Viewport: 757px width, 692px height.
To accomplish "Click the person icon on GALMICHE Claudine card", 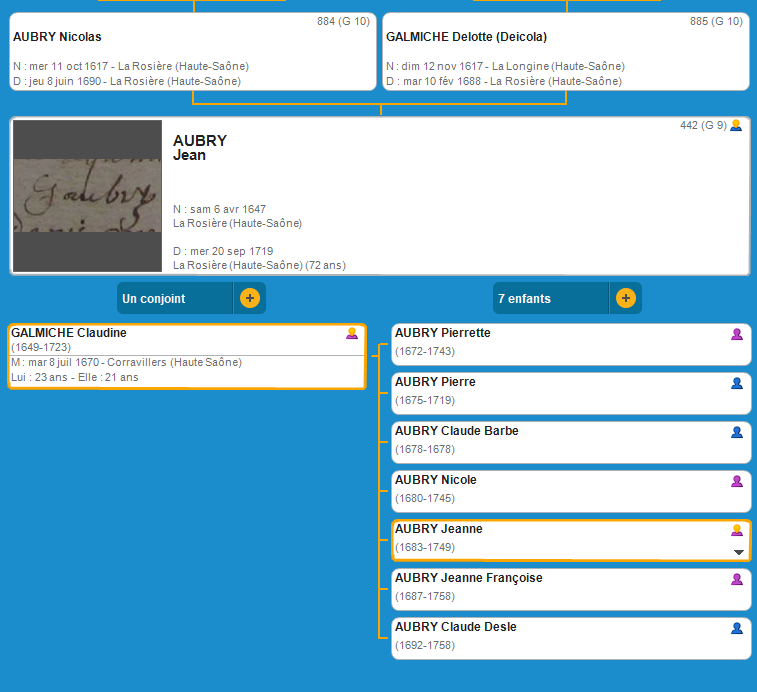I will click(352, 333).
